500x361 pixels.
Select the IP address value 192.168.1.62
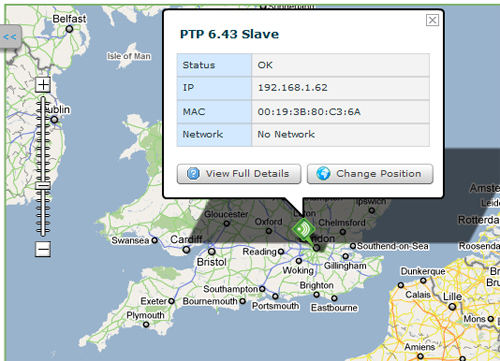tap(293, 88)
